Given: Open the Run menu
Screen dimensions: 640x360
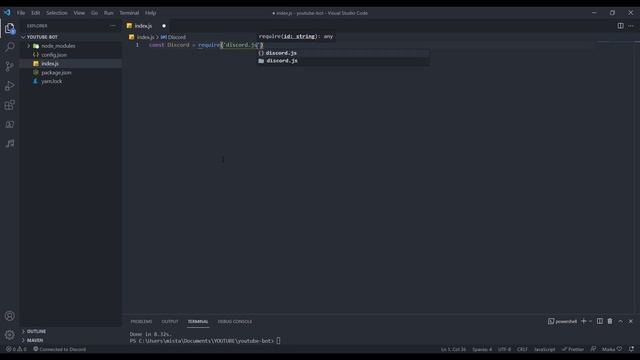Looking at the screenshot, I should (x=109, y=13).
